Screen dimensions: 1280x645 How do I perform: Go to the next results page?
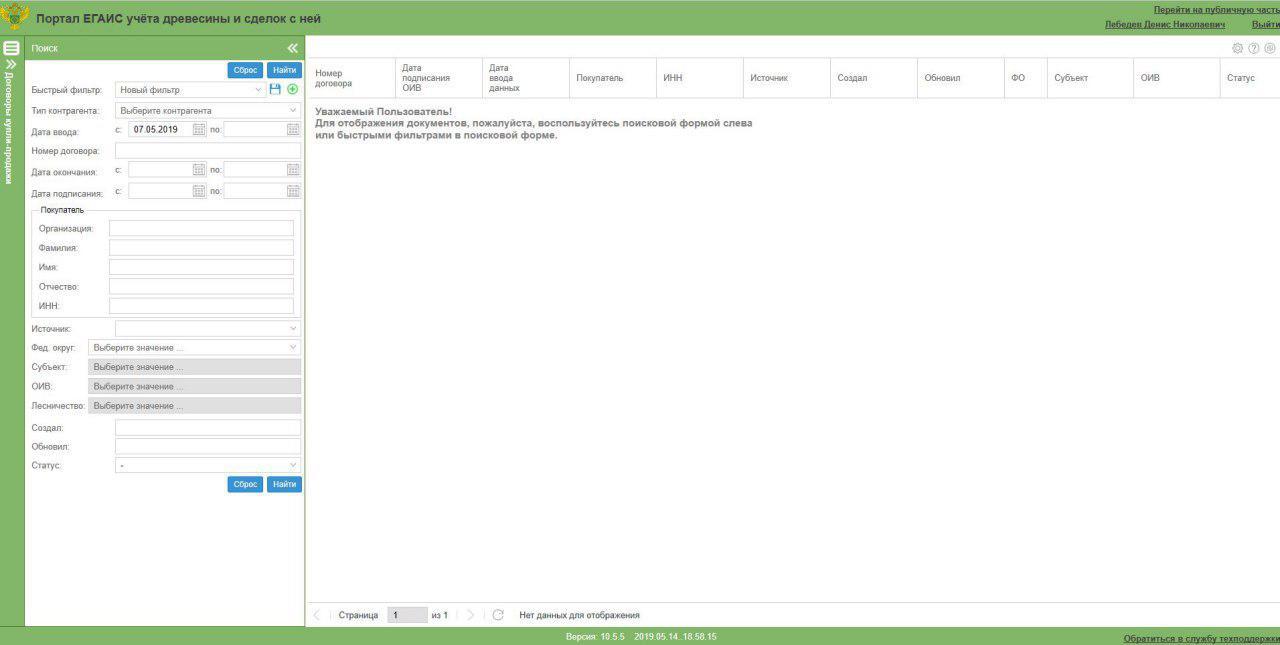[x=471, y=615]
